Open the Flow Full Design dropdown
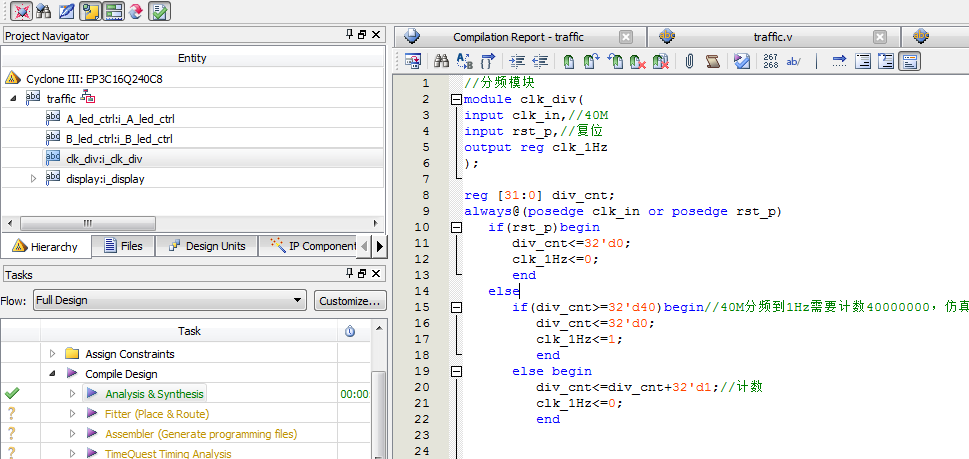This screenshot has height=459, width=969. [298, 300]
